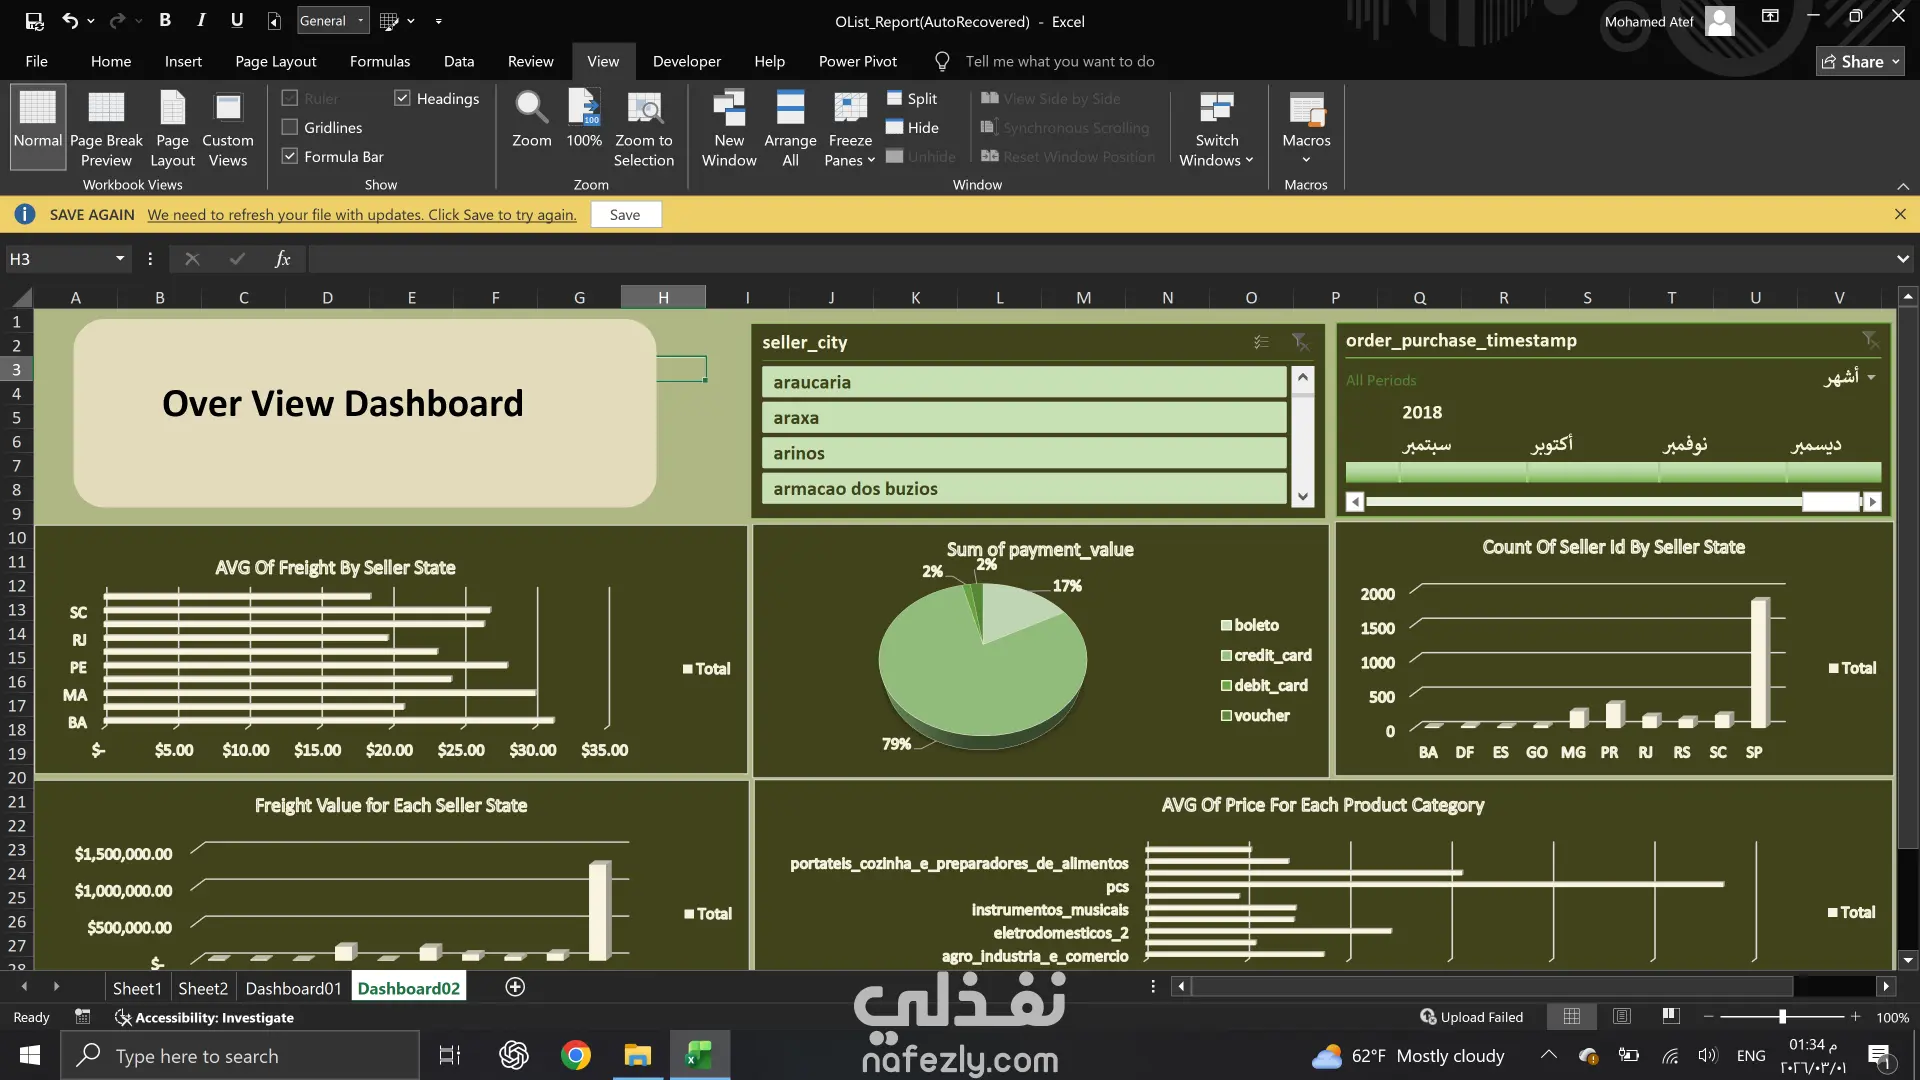The width and height of the screenshot is (1920, 1080).
Task: Click Save button in yellow notification bar
Action: pos(625,214)
